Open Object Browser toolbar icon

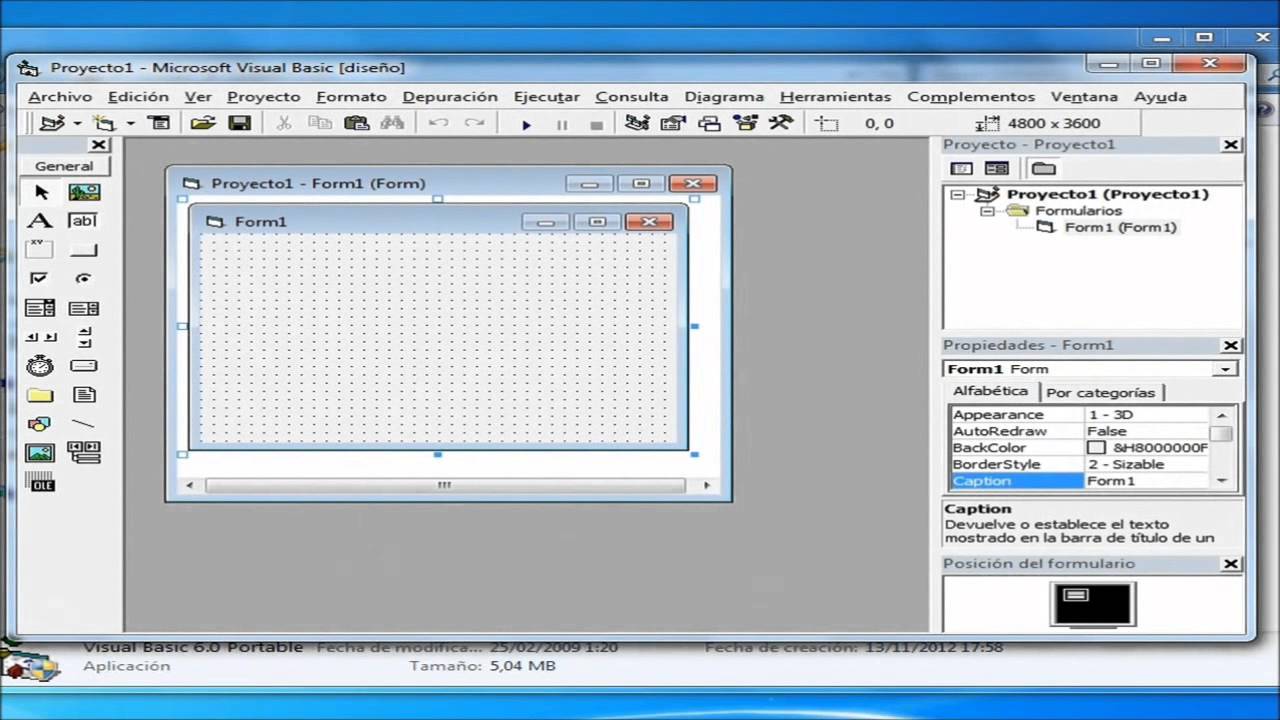pyautogui.click(x=745, y=123)
